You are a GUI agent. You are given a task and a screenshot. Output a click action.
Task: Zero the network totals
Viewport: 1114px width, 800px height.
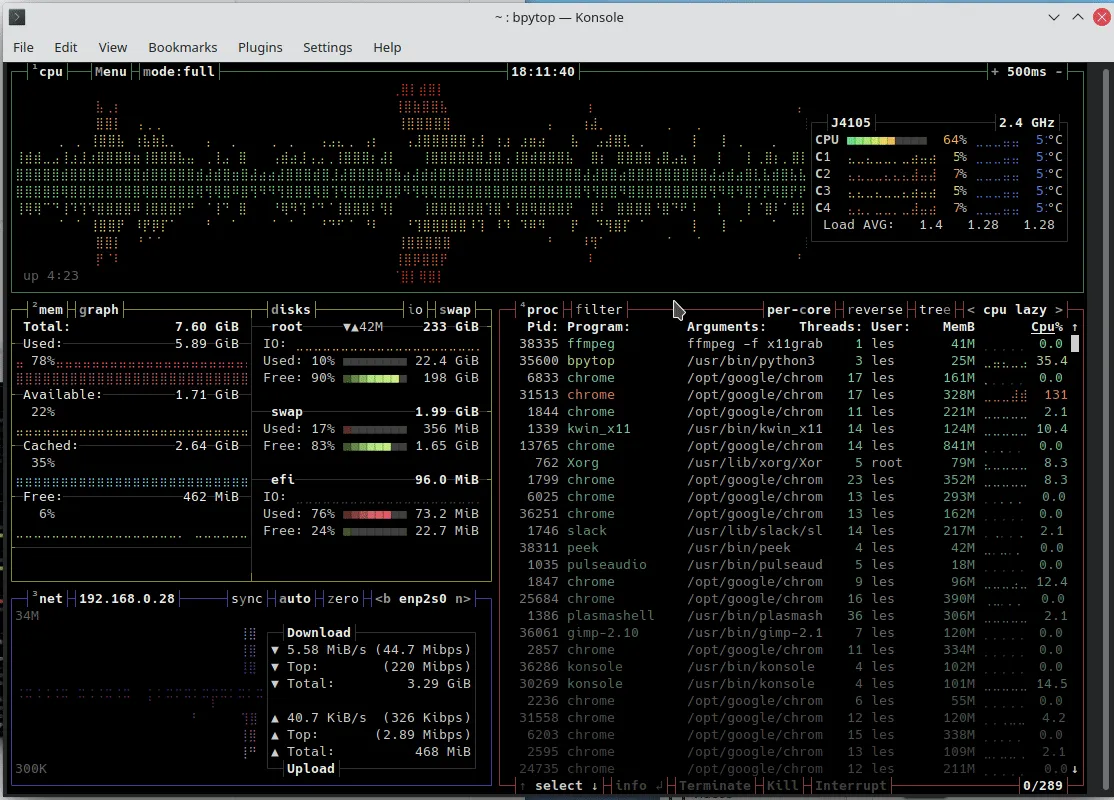tap(343, 598)
